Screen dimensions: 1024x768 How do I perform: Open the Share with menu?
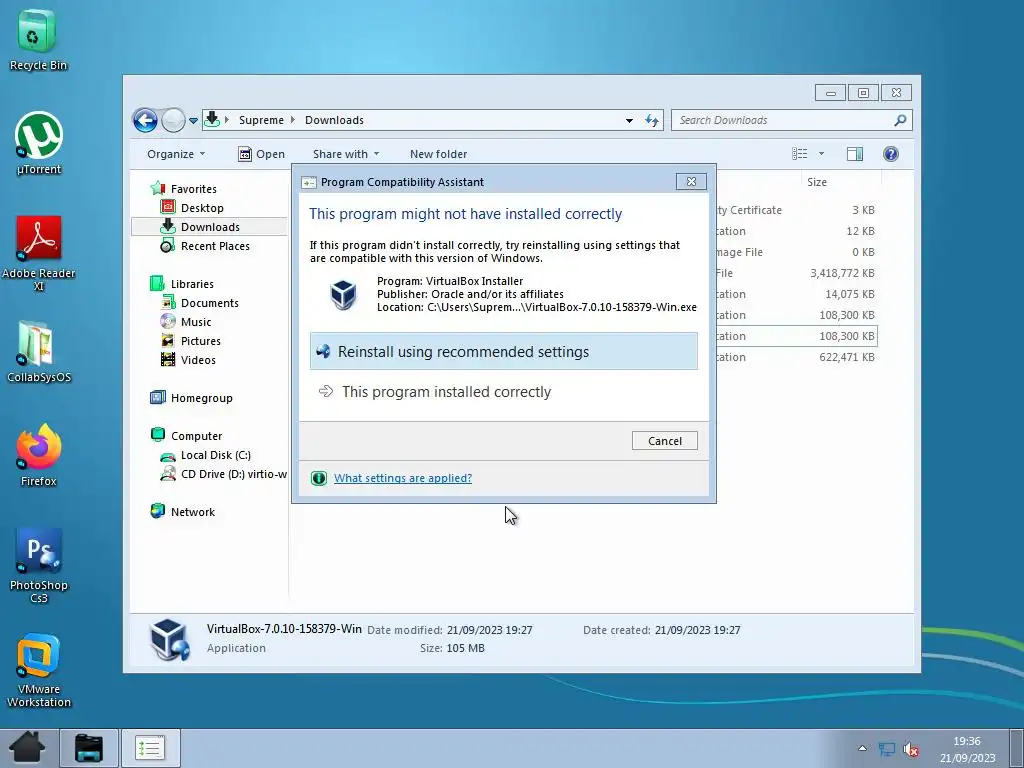click(345, 154)
